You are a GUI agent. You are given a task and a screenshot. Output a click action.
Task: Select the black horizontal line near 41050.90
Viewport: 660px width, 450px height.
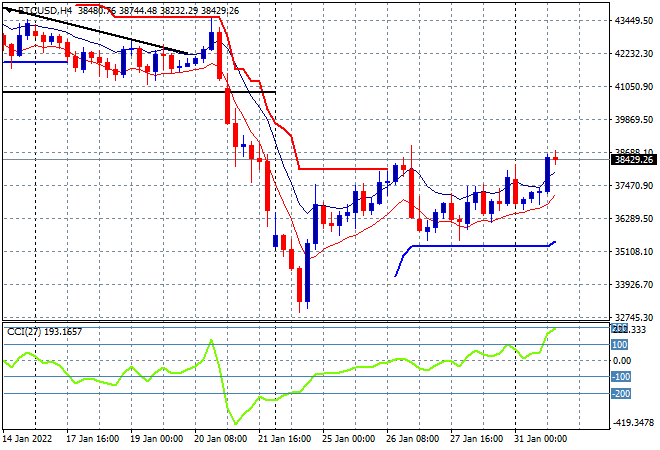click(139, 92)
